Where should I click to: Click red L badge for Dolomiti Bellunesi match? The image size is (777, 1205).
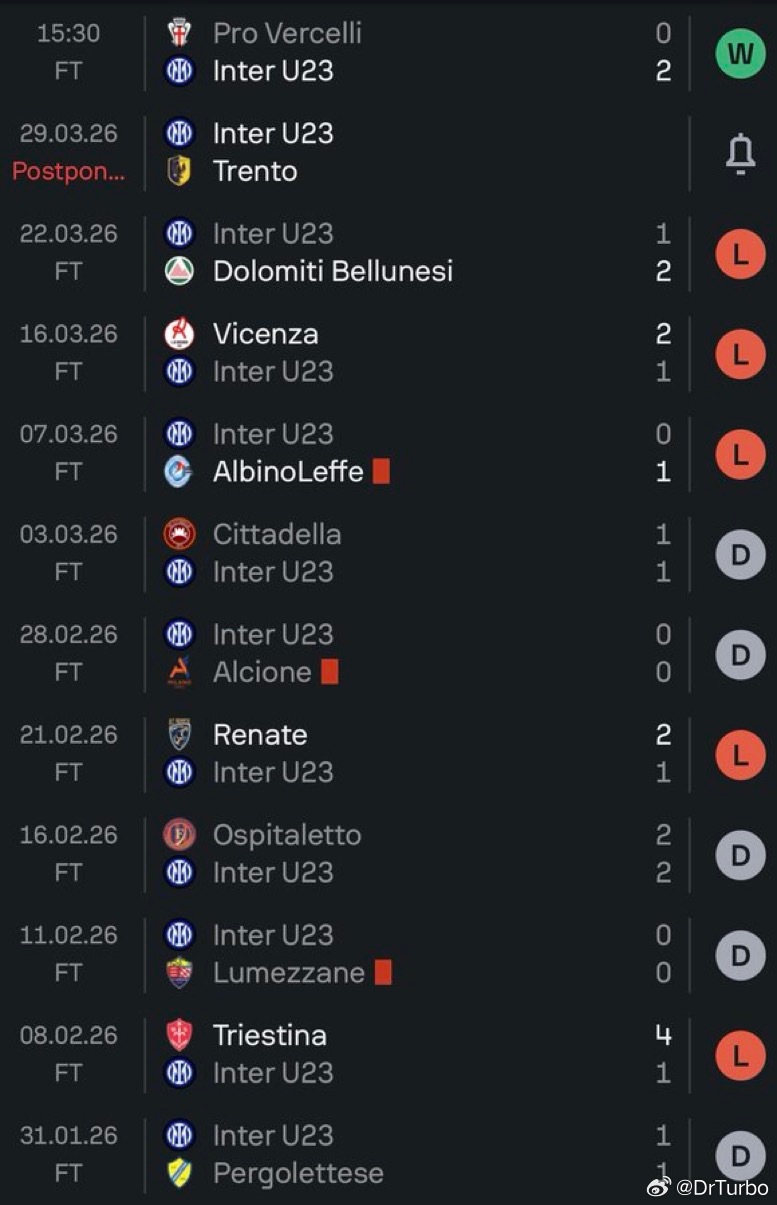[740, 253]
